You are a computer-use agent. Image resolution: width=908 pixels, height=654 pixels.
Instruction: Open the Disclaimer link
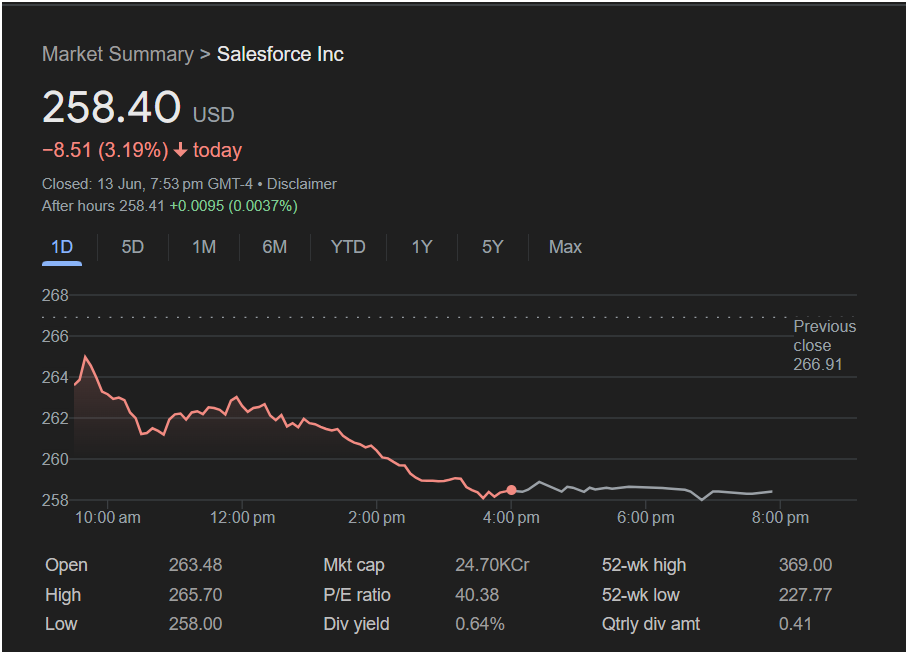[x=302, y=184]
